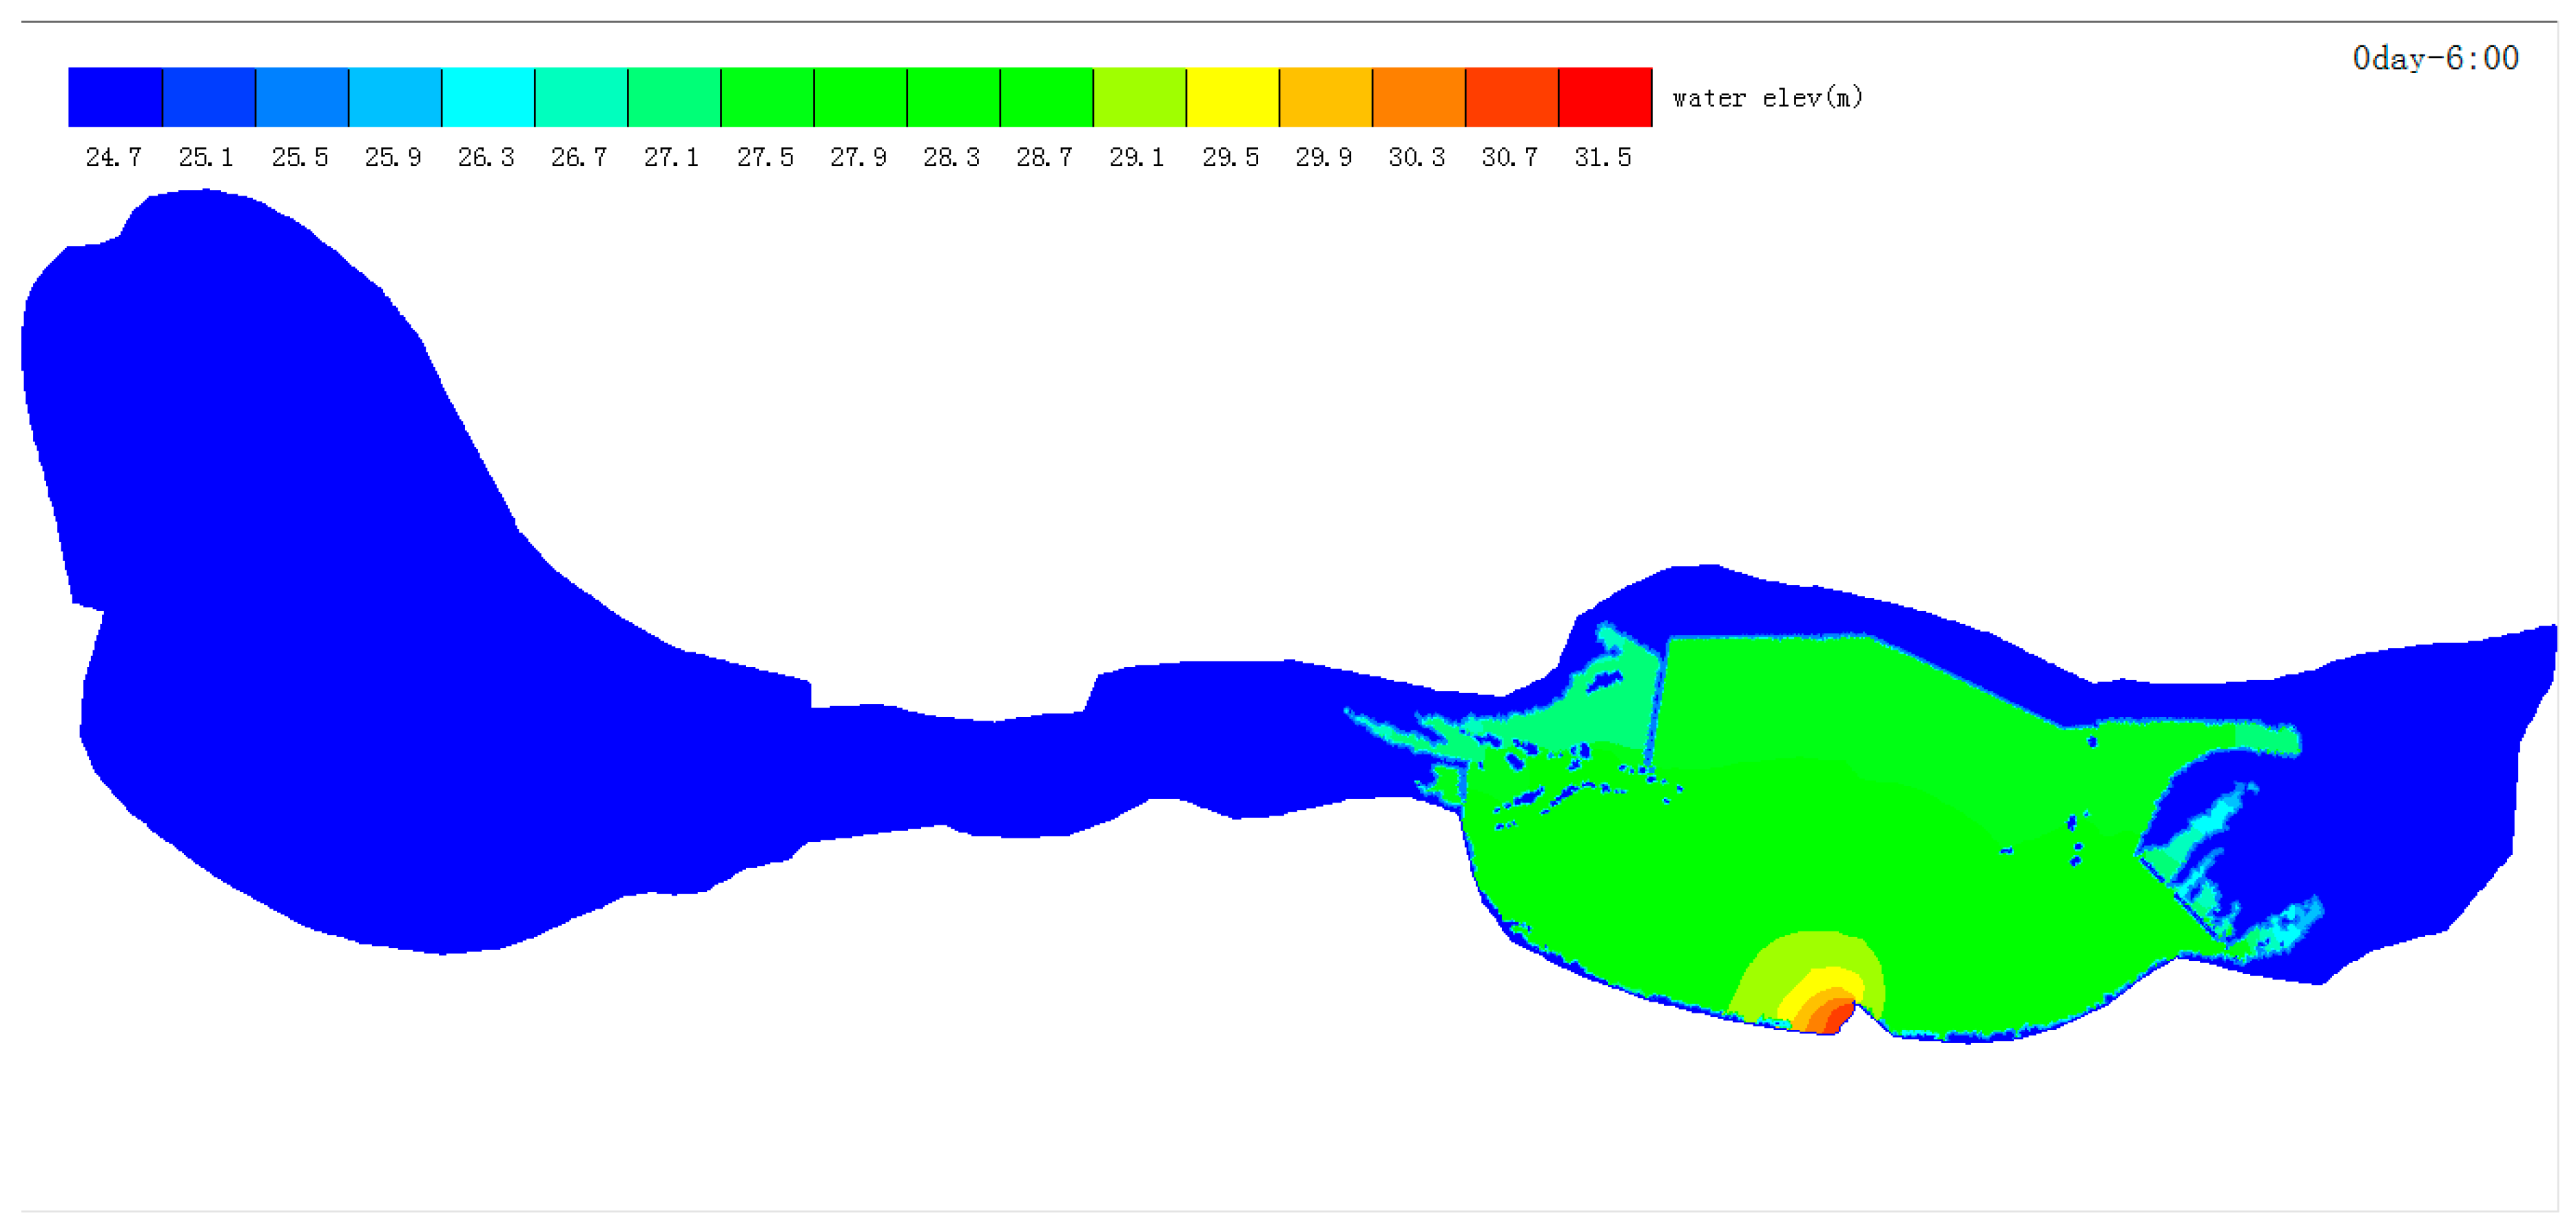Pick the yellow 29.5 legend swatch
This screenshot has height=1229, width=2576.
(1232, 97)
